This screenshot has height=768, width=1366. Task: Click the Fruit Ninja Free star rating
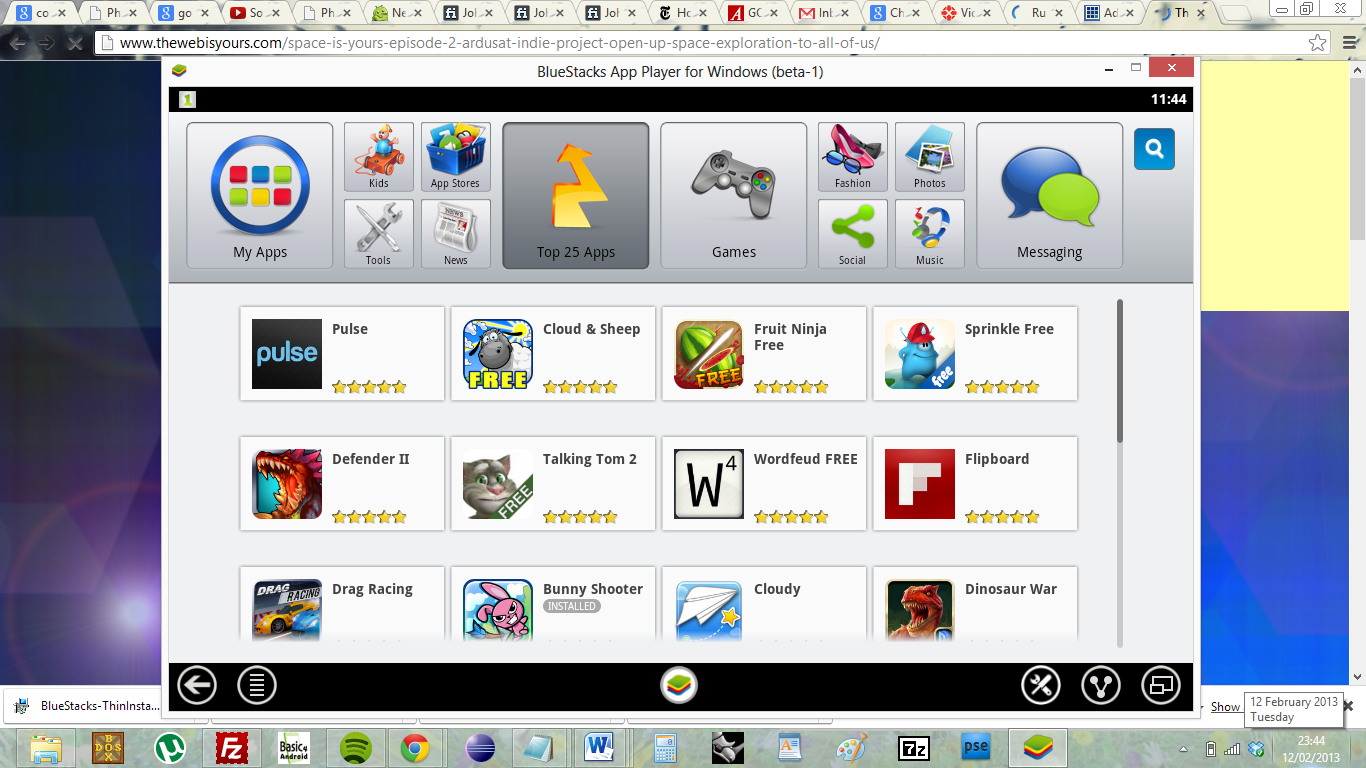(x=791, y=387)
